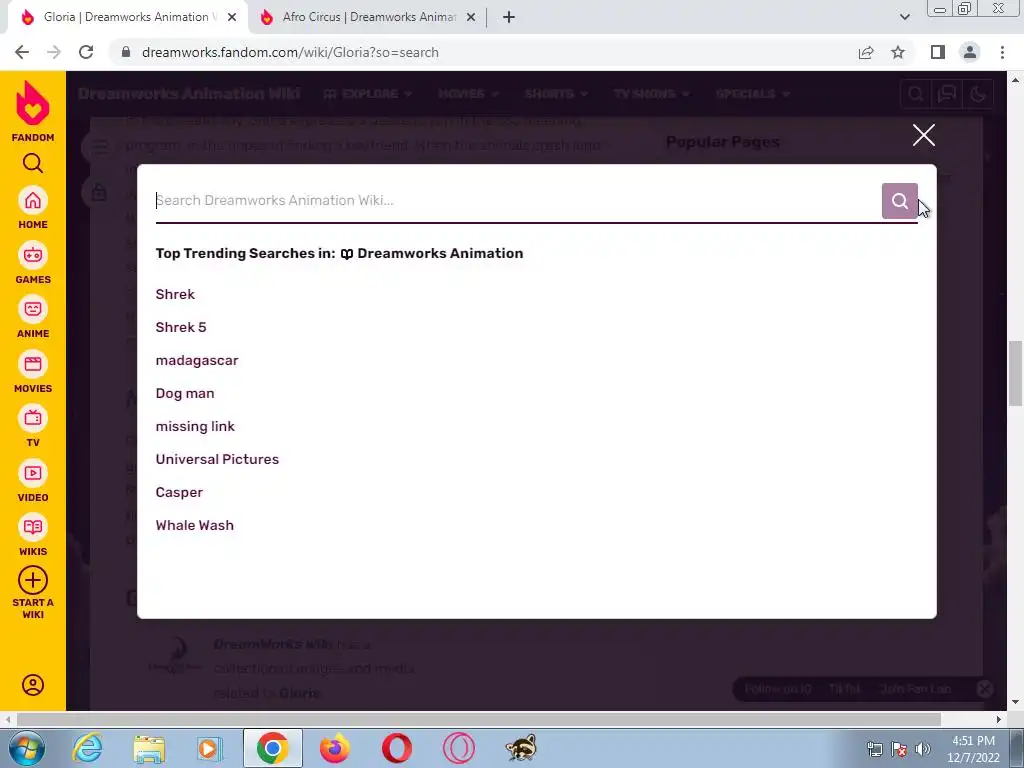
Task: Open the user profile icon in sidebar
Action: [x=33, y=684]
